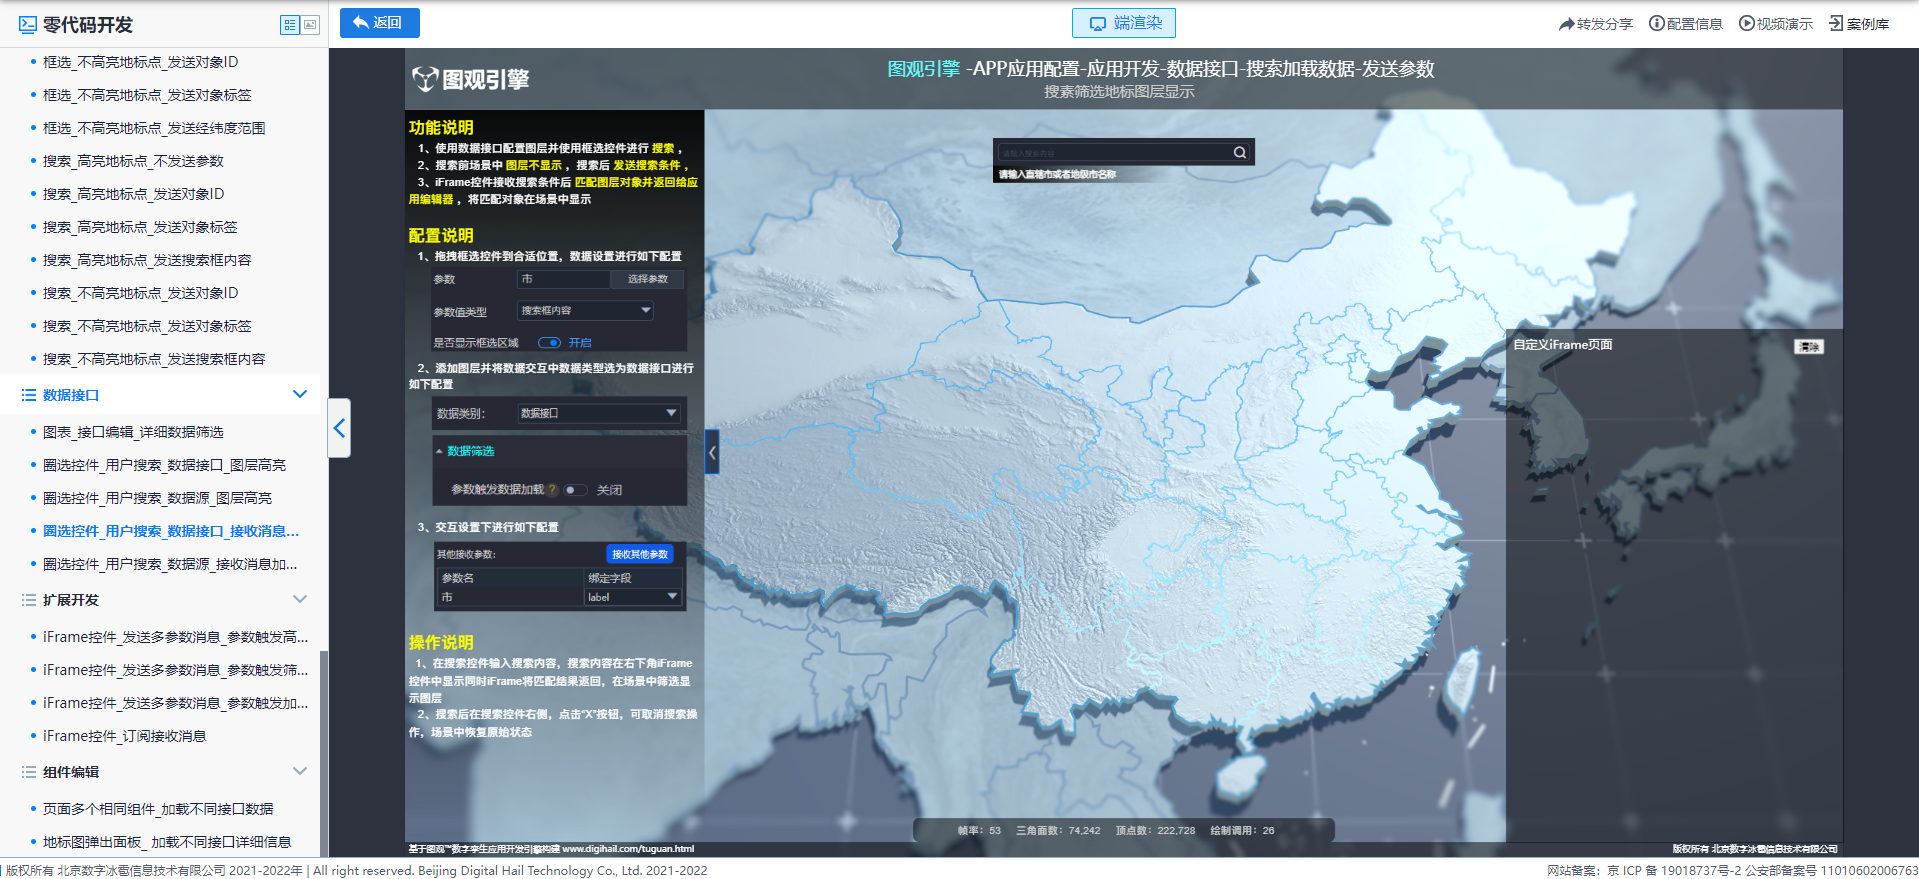Toggle 参数触发数据加载 switch
This screenshot has height=879, width=1919.
click(x=575, y=490)
